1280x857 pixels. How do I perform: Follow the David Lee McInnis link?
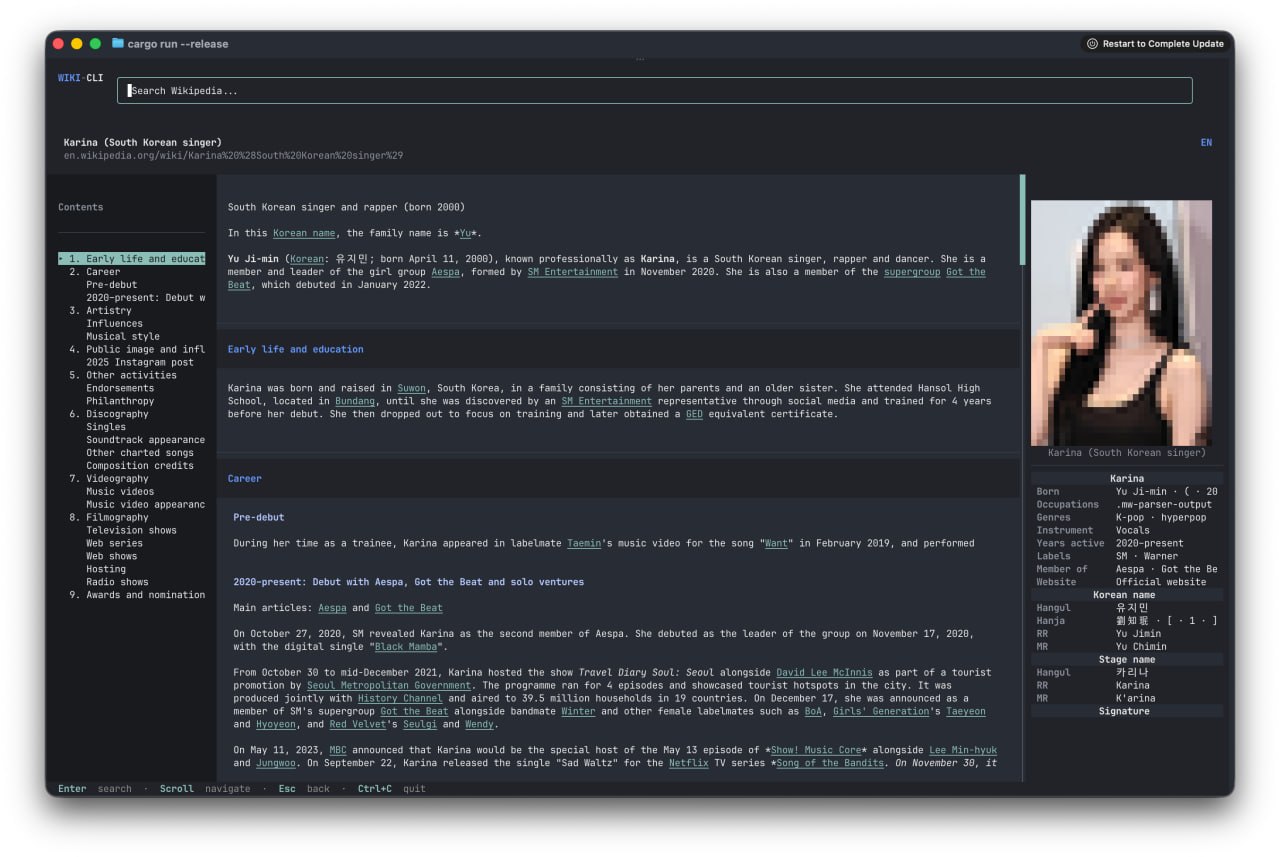pos(824,673)
